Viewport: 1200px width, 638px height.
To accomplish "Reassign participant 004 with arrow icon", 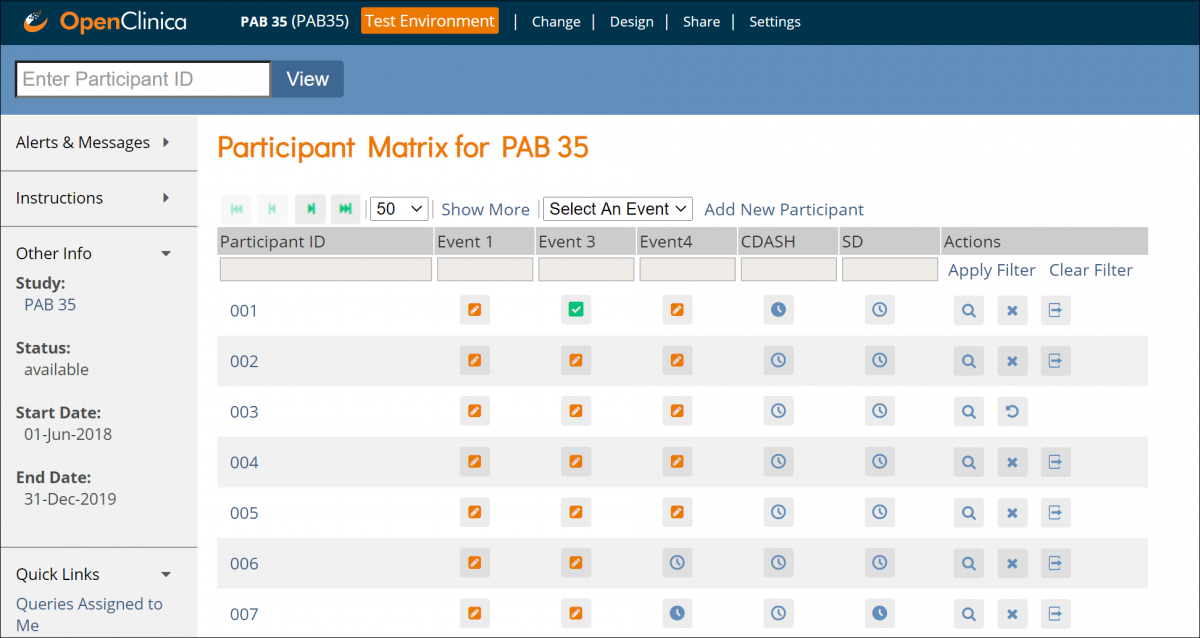I will click(x=1055, y=462).
